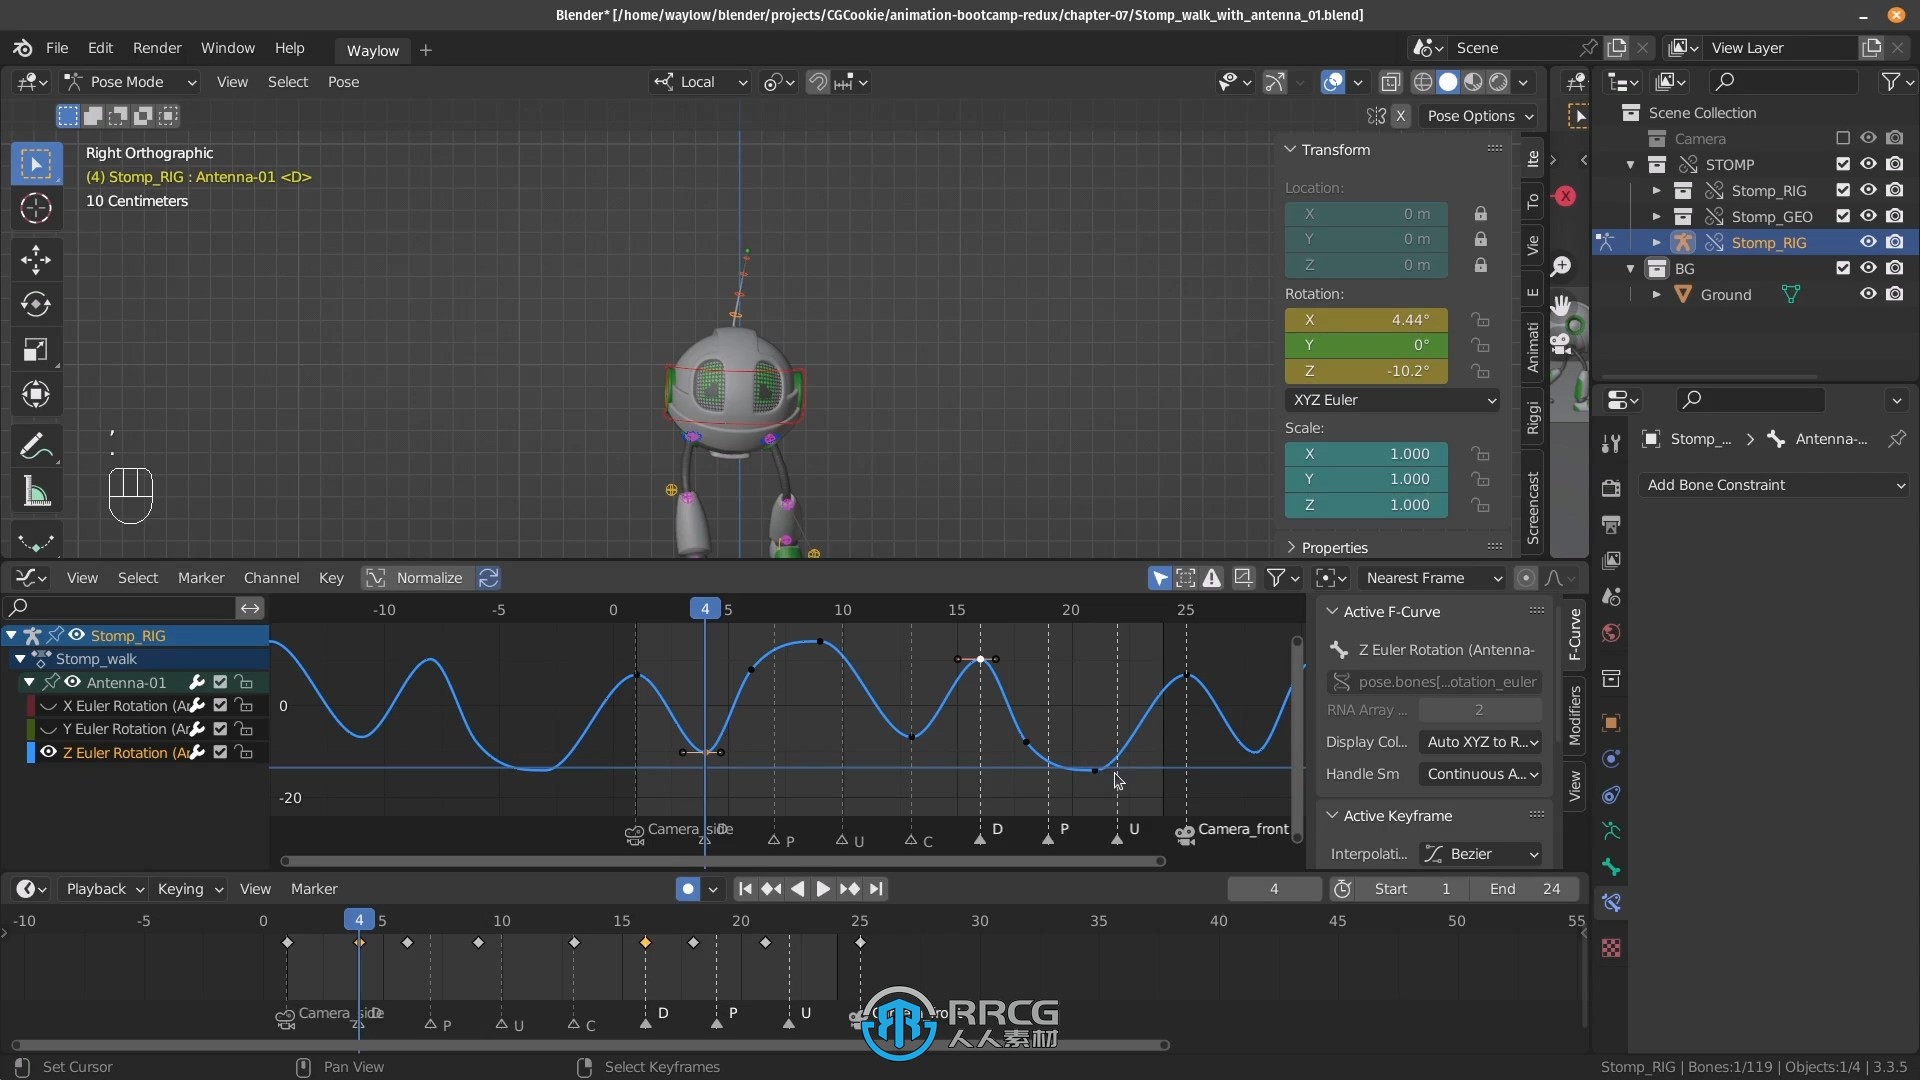The image size is (1920, 1080).
Task: Toggle Z Euler Rotation channel visibility
Action: click(x=46, y=752)
